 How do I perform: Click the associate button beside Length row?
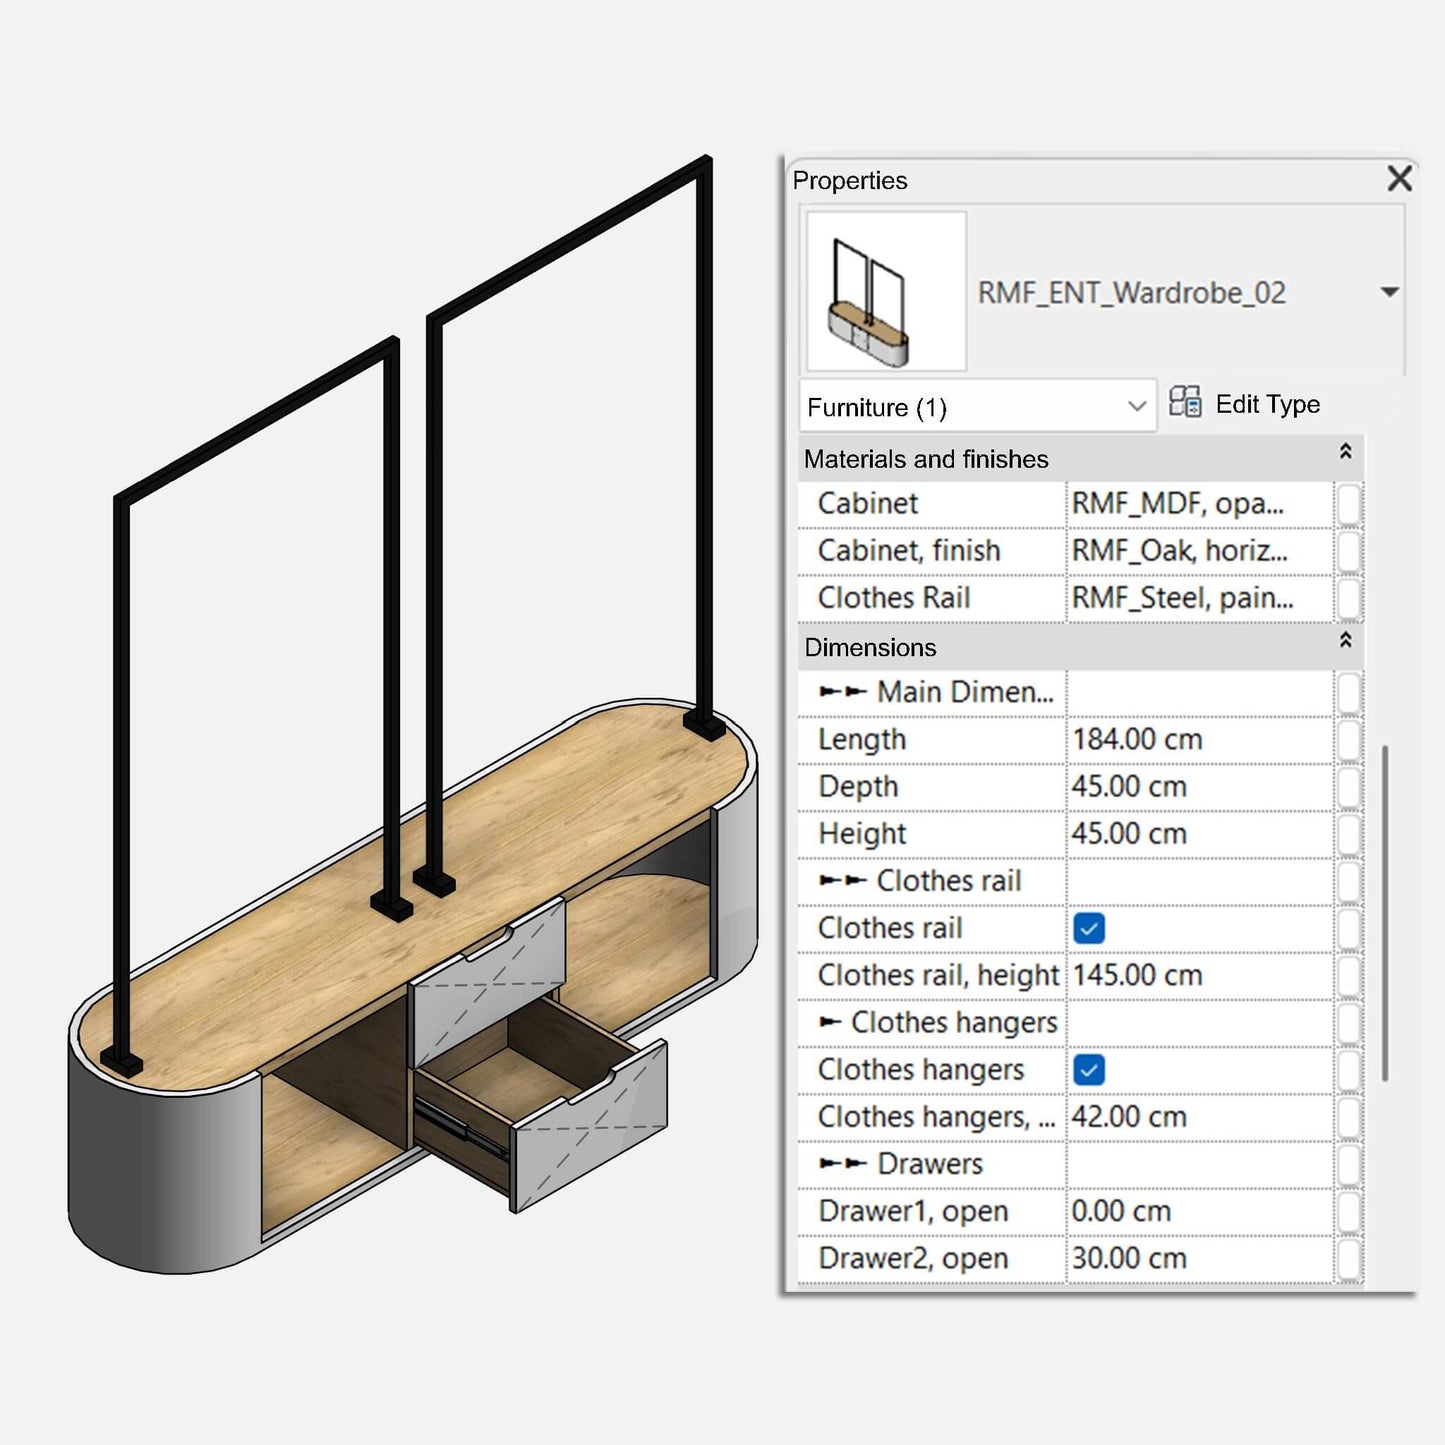pyautogui.click(x=1349, y=739)
